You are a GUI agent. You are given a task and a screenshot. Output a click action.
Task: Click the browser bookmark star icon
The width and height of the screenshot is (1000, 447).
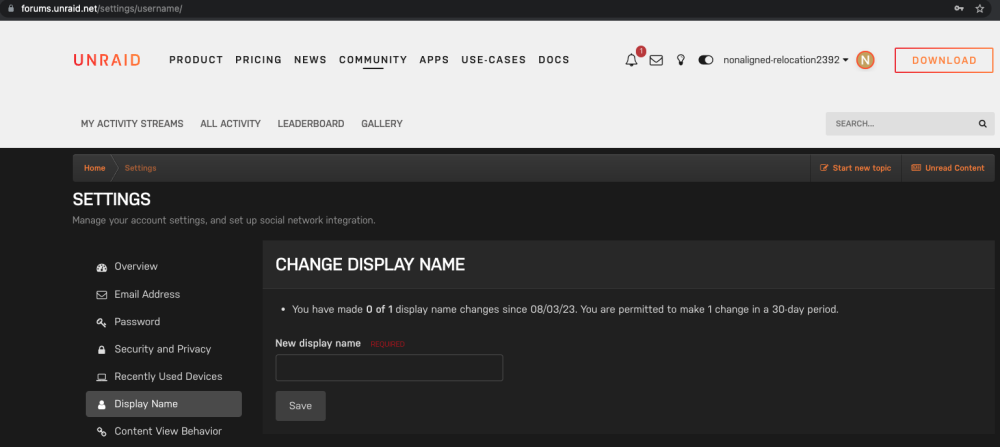point(980,8)
